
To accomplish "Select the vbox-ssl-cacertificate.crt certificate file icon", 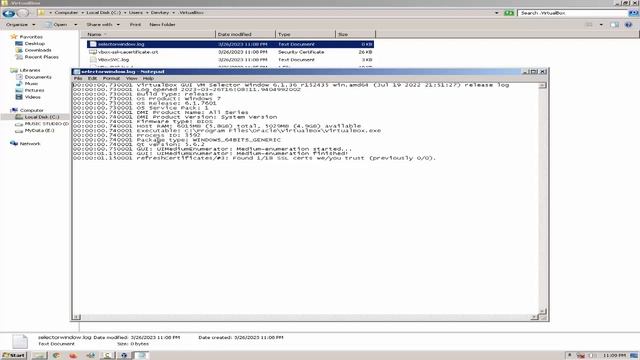I will [x=93, y=52].
